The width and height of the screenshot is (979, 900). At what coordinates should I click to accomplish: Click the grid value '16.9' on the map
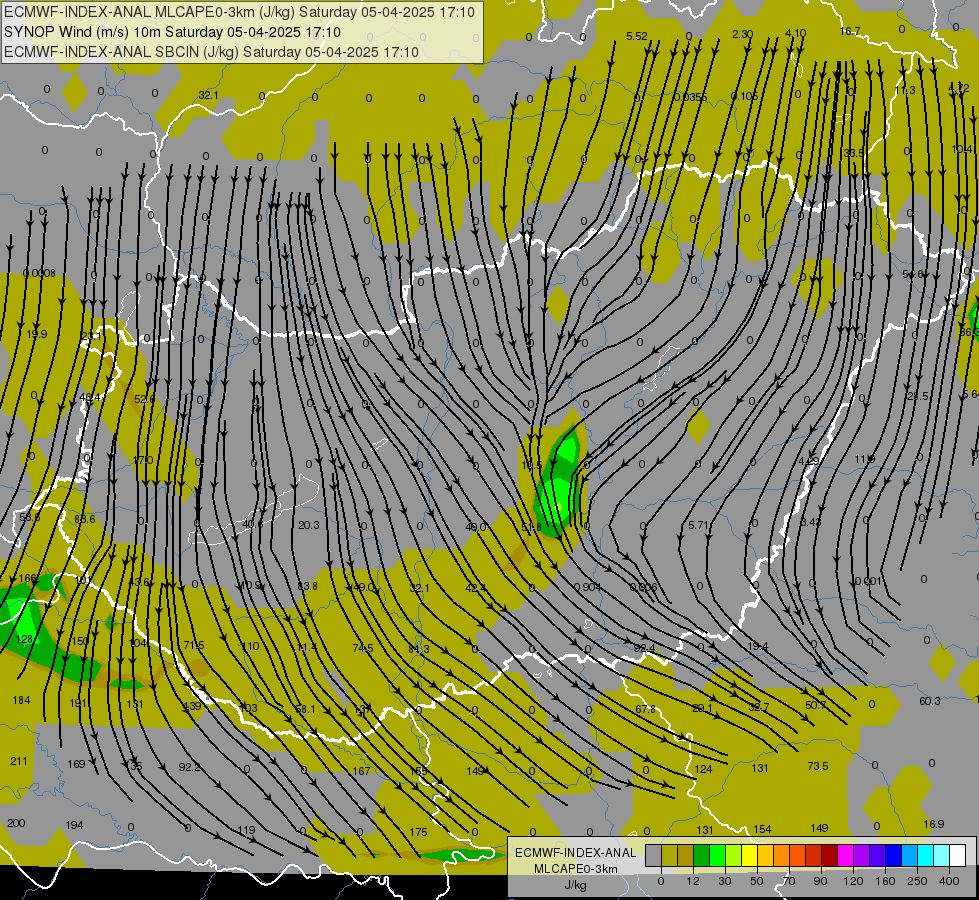coord(934,824)
